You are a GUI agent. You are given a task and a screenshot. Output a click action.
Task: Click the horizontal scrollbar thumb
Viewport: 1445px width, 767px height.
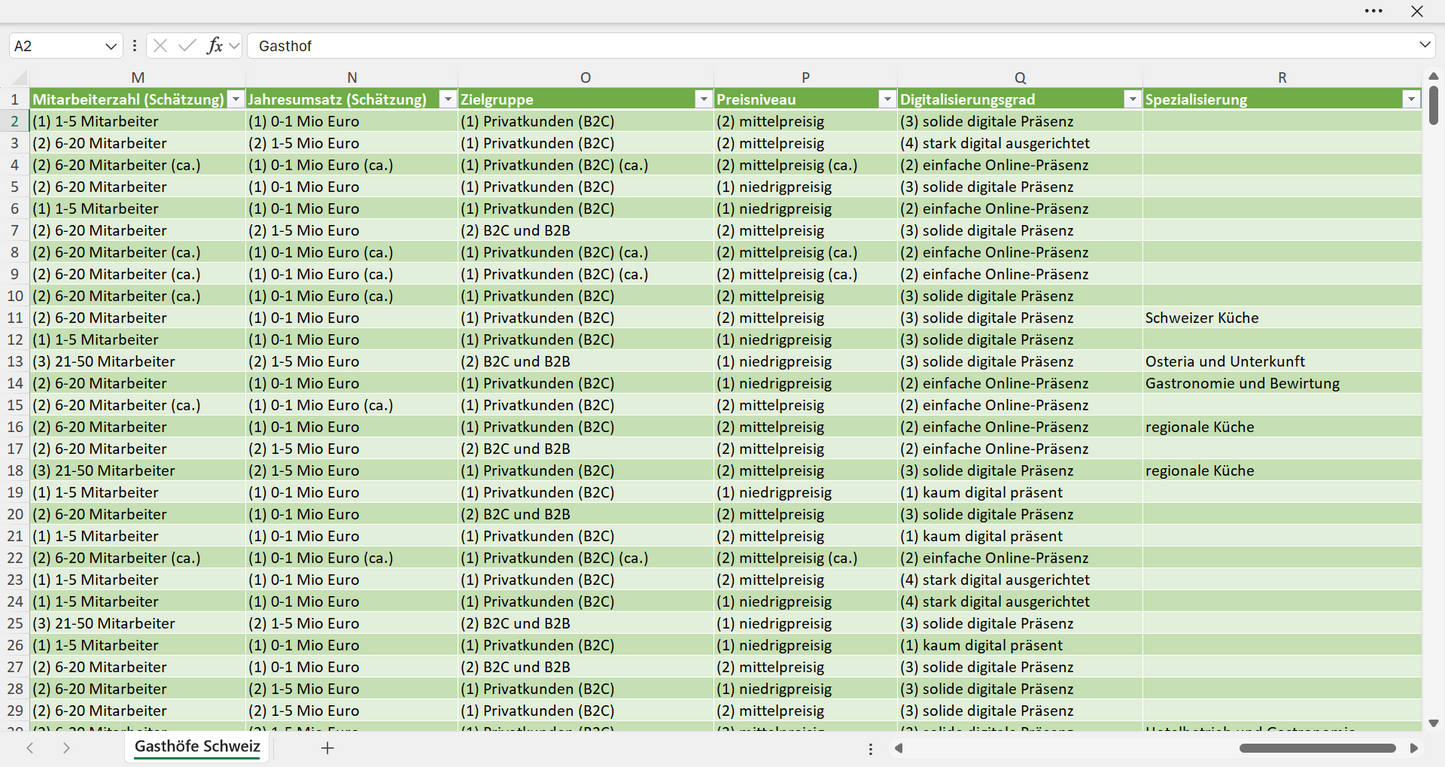(1317, 748)
